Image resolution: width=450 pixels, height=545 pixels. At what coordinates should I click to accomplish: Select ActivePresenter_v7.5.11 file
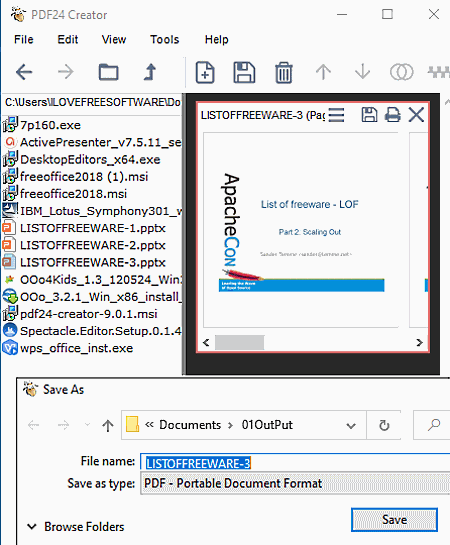click(x=92, y=142)
